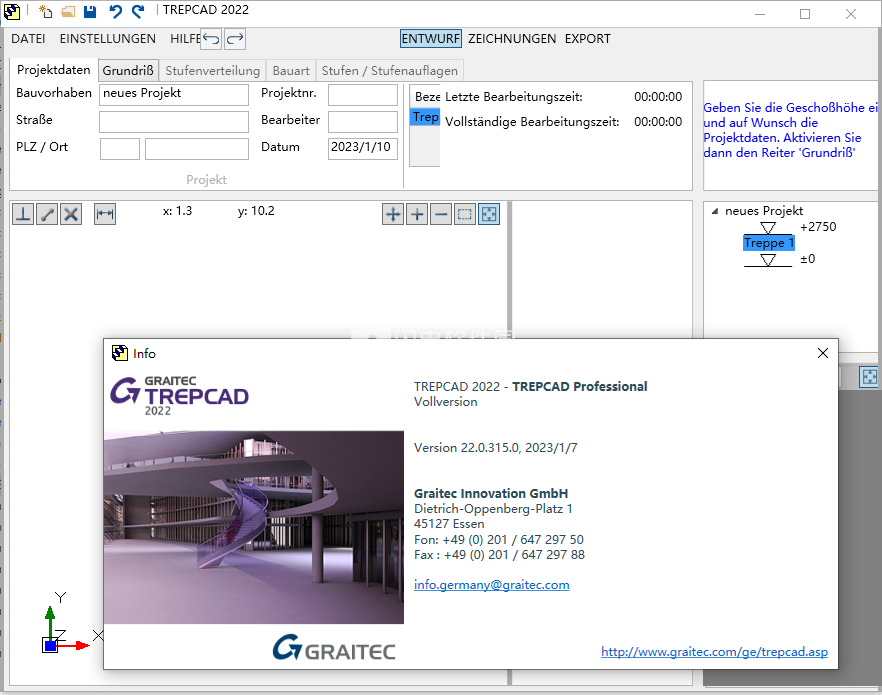This screenshot has height=695, width=882.
Task: Click the upper level triangle marker at +2750
Action: 768,228
